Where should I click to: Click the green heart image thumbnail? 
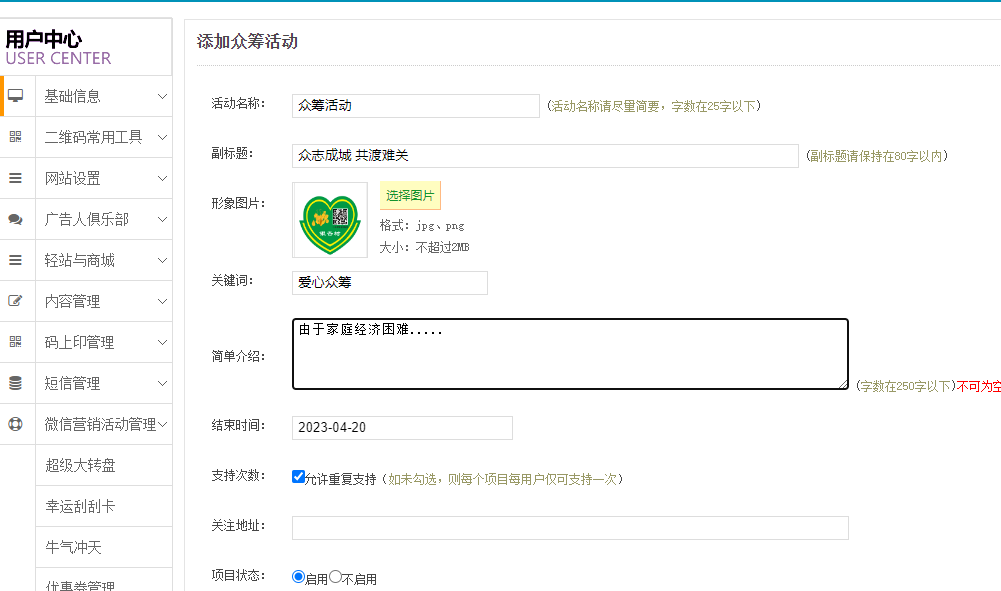click(x=330, y=219)
